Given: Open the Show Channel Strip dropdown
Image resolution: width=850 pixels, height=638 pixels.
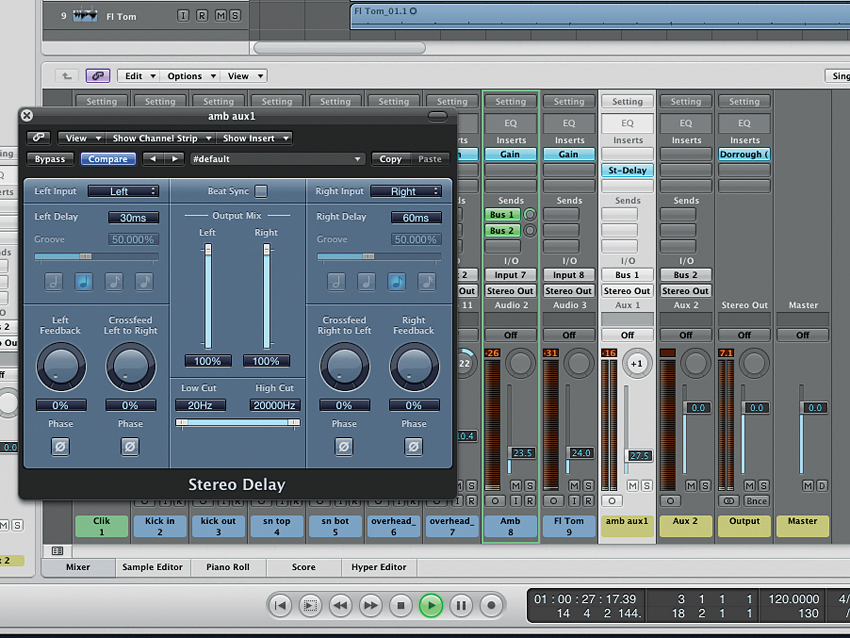Looking at the screenshot, I should [x=160, y=138].
